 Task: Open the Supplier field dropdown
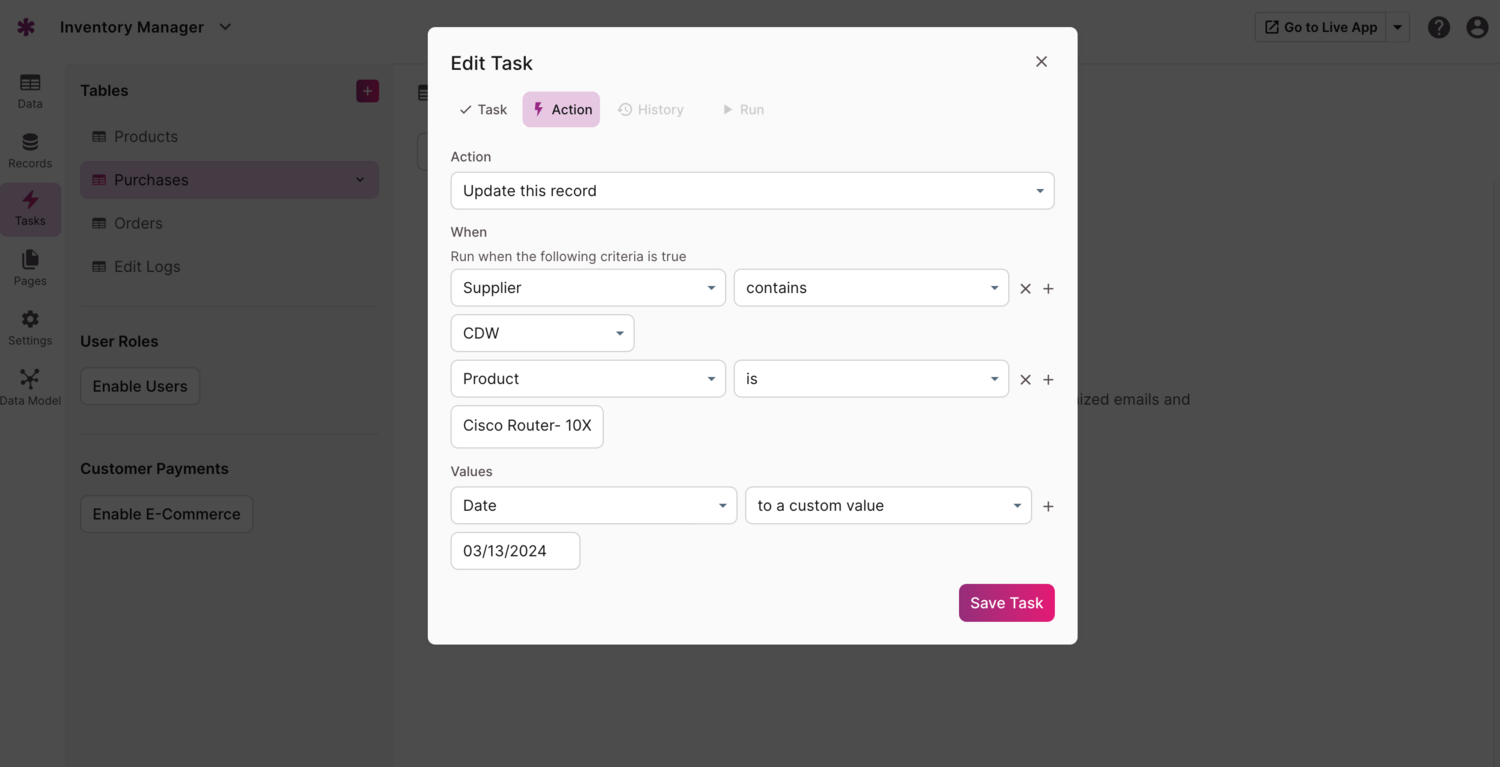point(587,287)
